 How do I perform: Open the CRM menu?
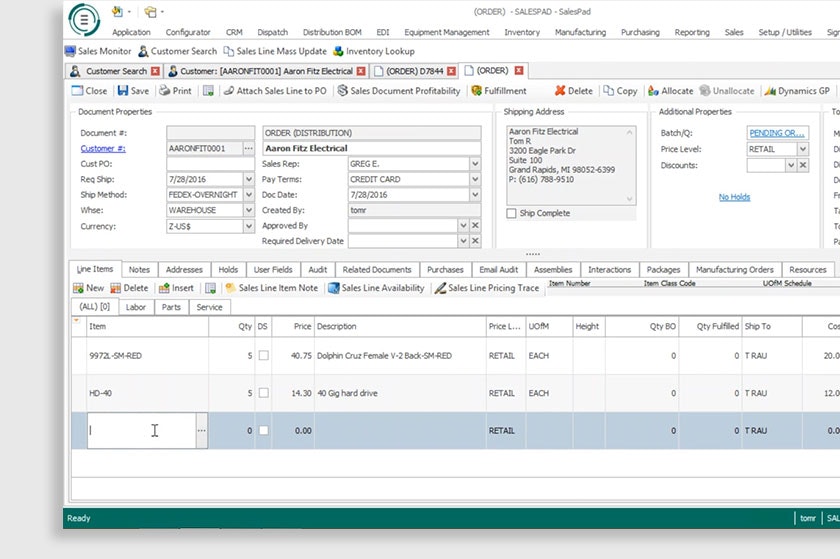pos(234,32)
